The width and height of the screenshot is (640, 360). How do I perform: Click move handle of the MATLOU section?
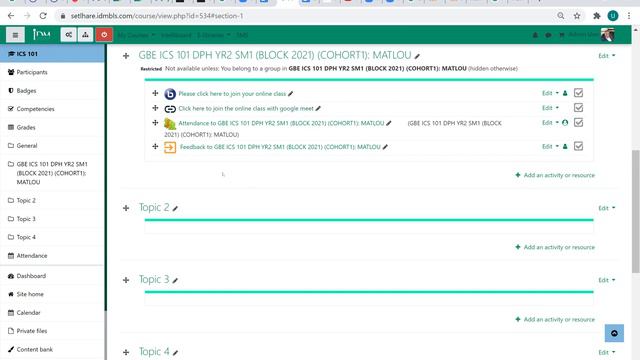tap(126, 56)
